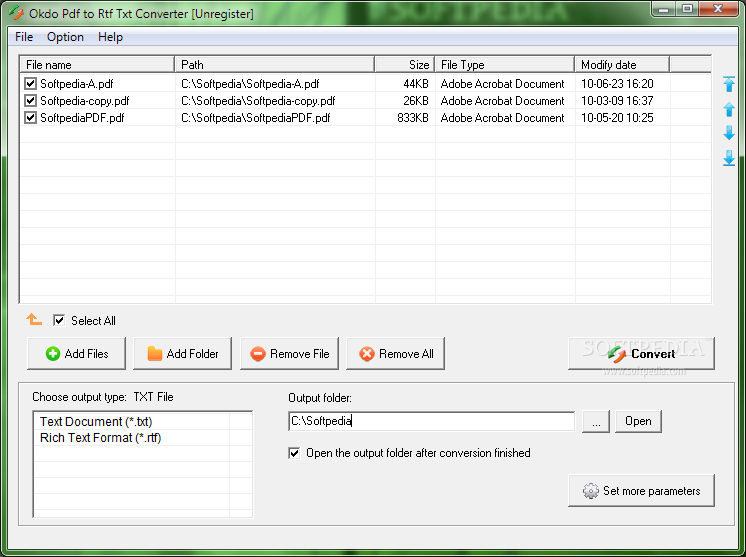
Task: Close the Okdo converter window
Action: click(719, 9)
